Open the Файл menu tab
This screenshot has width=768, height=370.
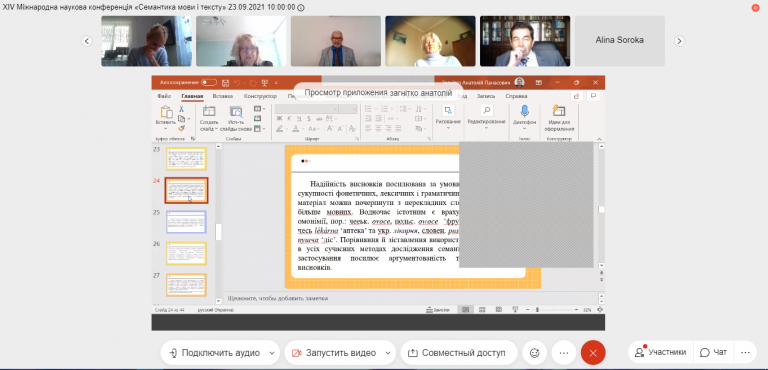(x=164, y=96)
